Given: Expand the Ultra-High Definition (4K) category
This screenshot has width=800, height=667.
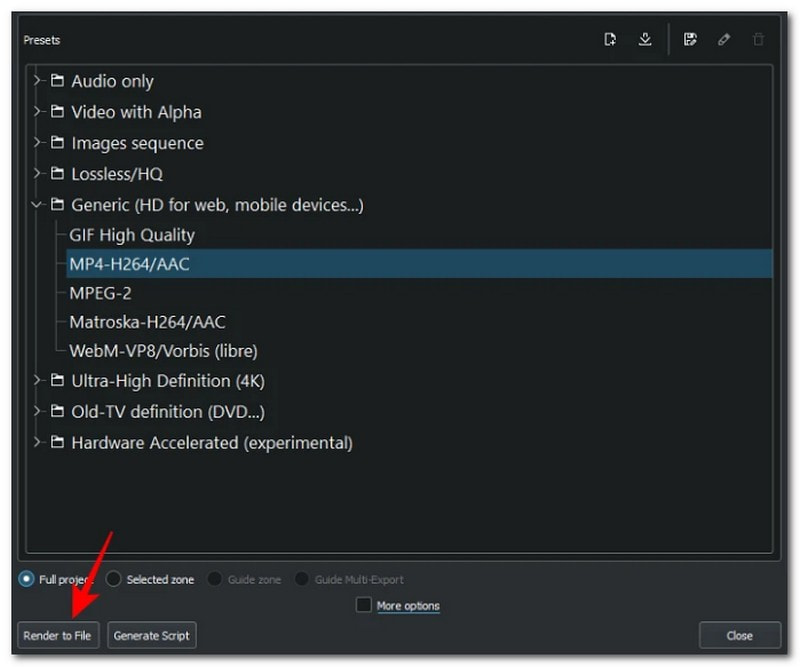Looking at the screenshot, I should point(37,381).
